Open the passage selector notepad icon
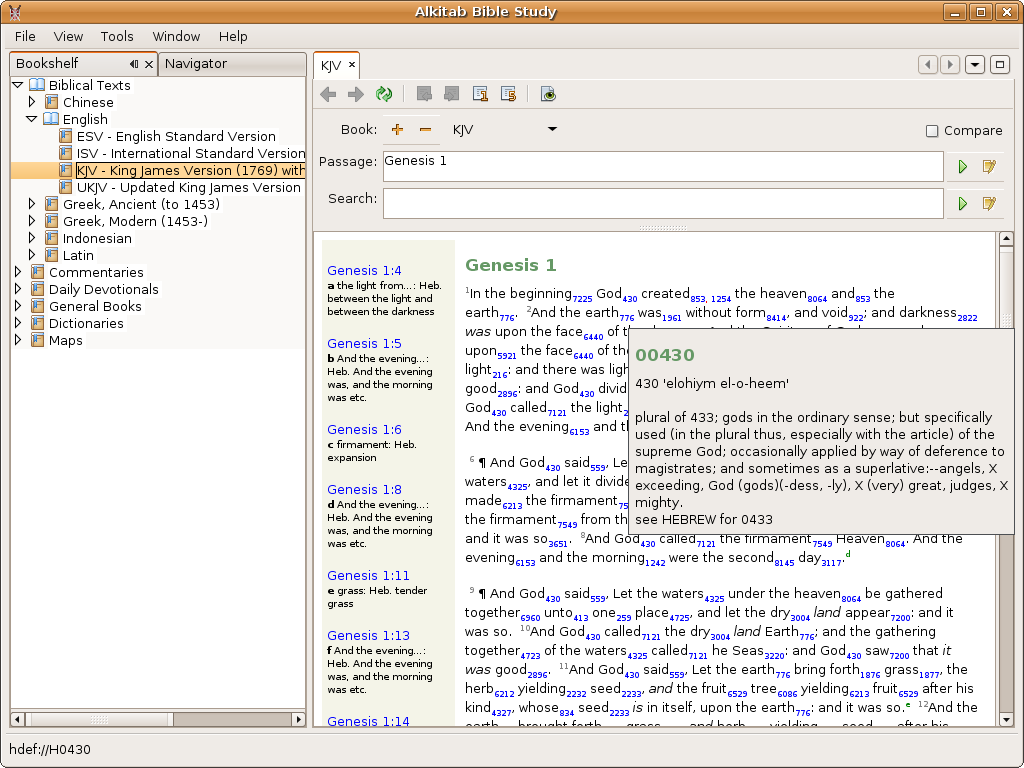The width and height of the screenshot is (1024, 768). click(989, 167)
